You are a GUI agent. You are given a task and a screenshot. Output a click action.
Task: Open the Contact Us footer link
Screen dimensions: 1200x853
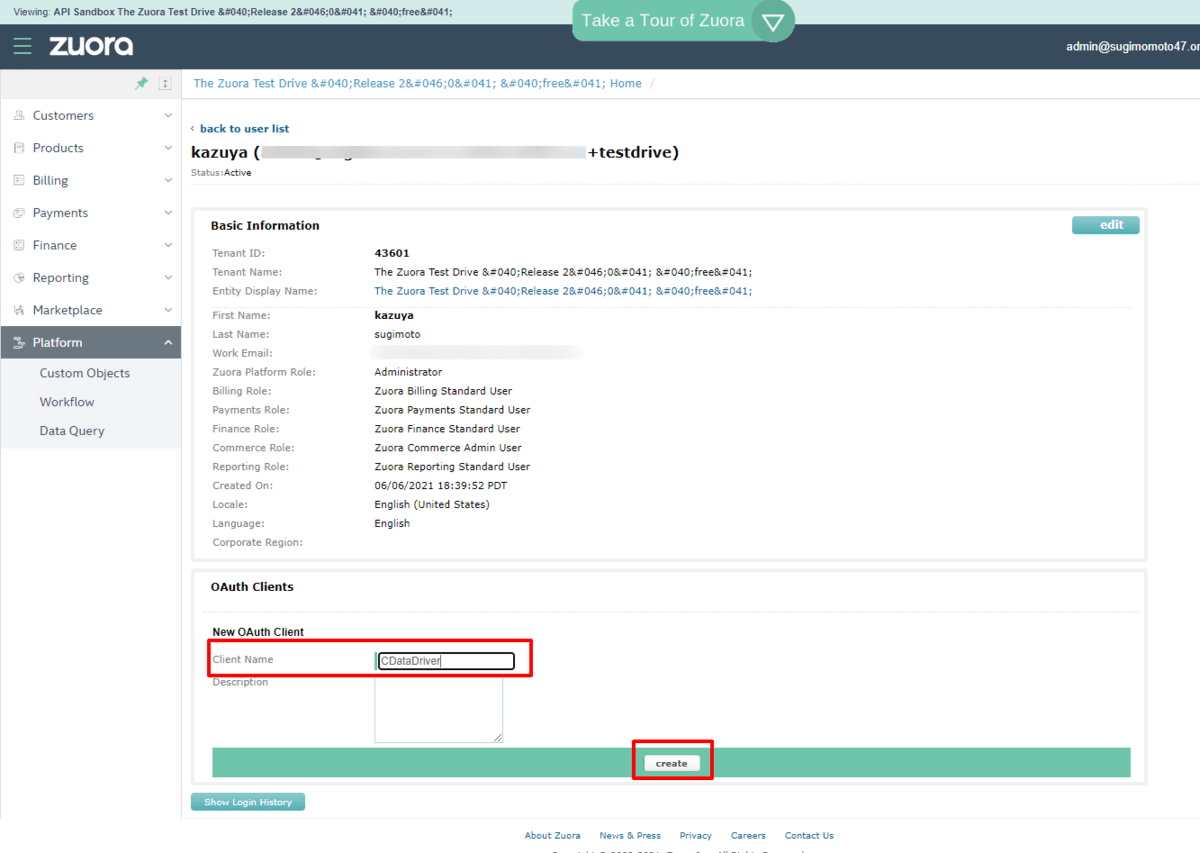pyautogui.click(x=809, y=836)
